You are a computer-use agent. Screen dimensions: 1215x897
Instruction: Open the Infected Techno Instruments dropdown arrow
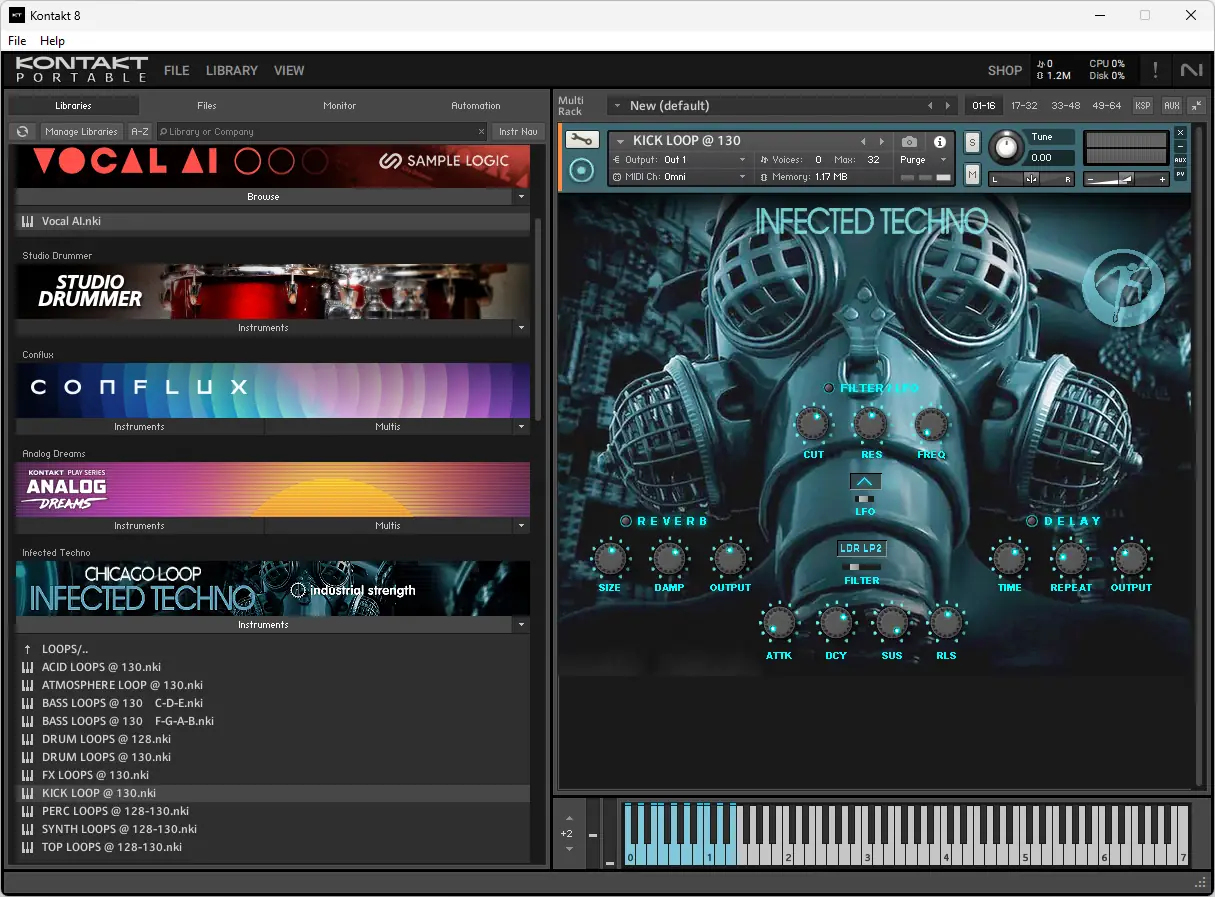(x=521, y=625)
